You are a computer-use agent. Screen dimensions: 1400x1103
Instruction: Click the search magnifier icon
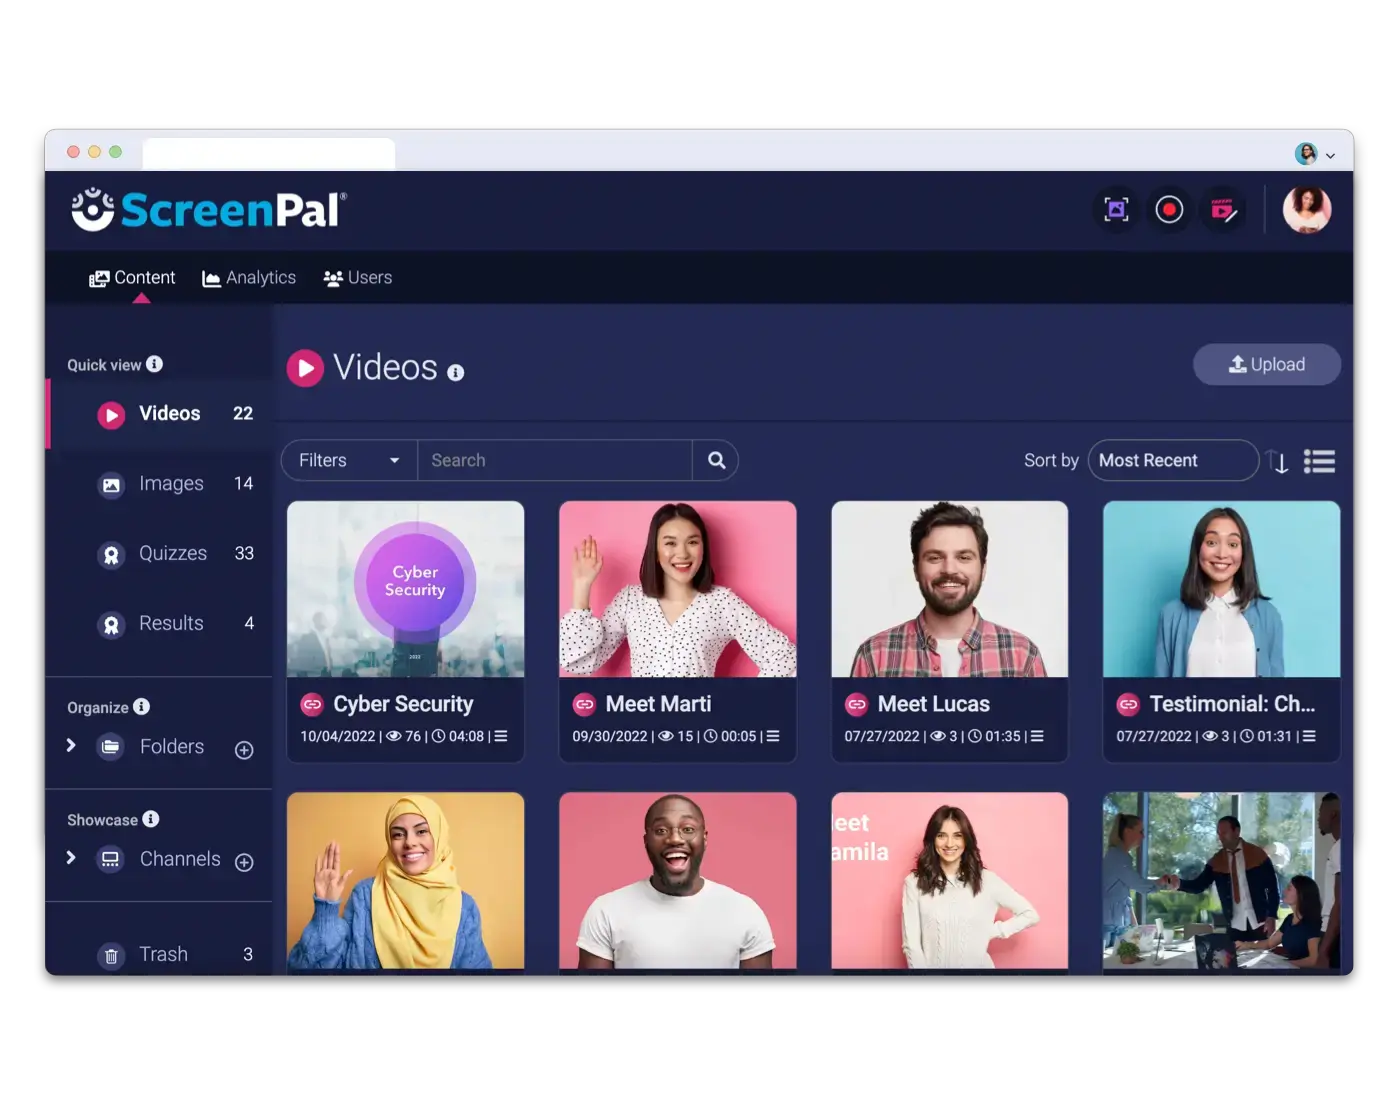[716, 460]
